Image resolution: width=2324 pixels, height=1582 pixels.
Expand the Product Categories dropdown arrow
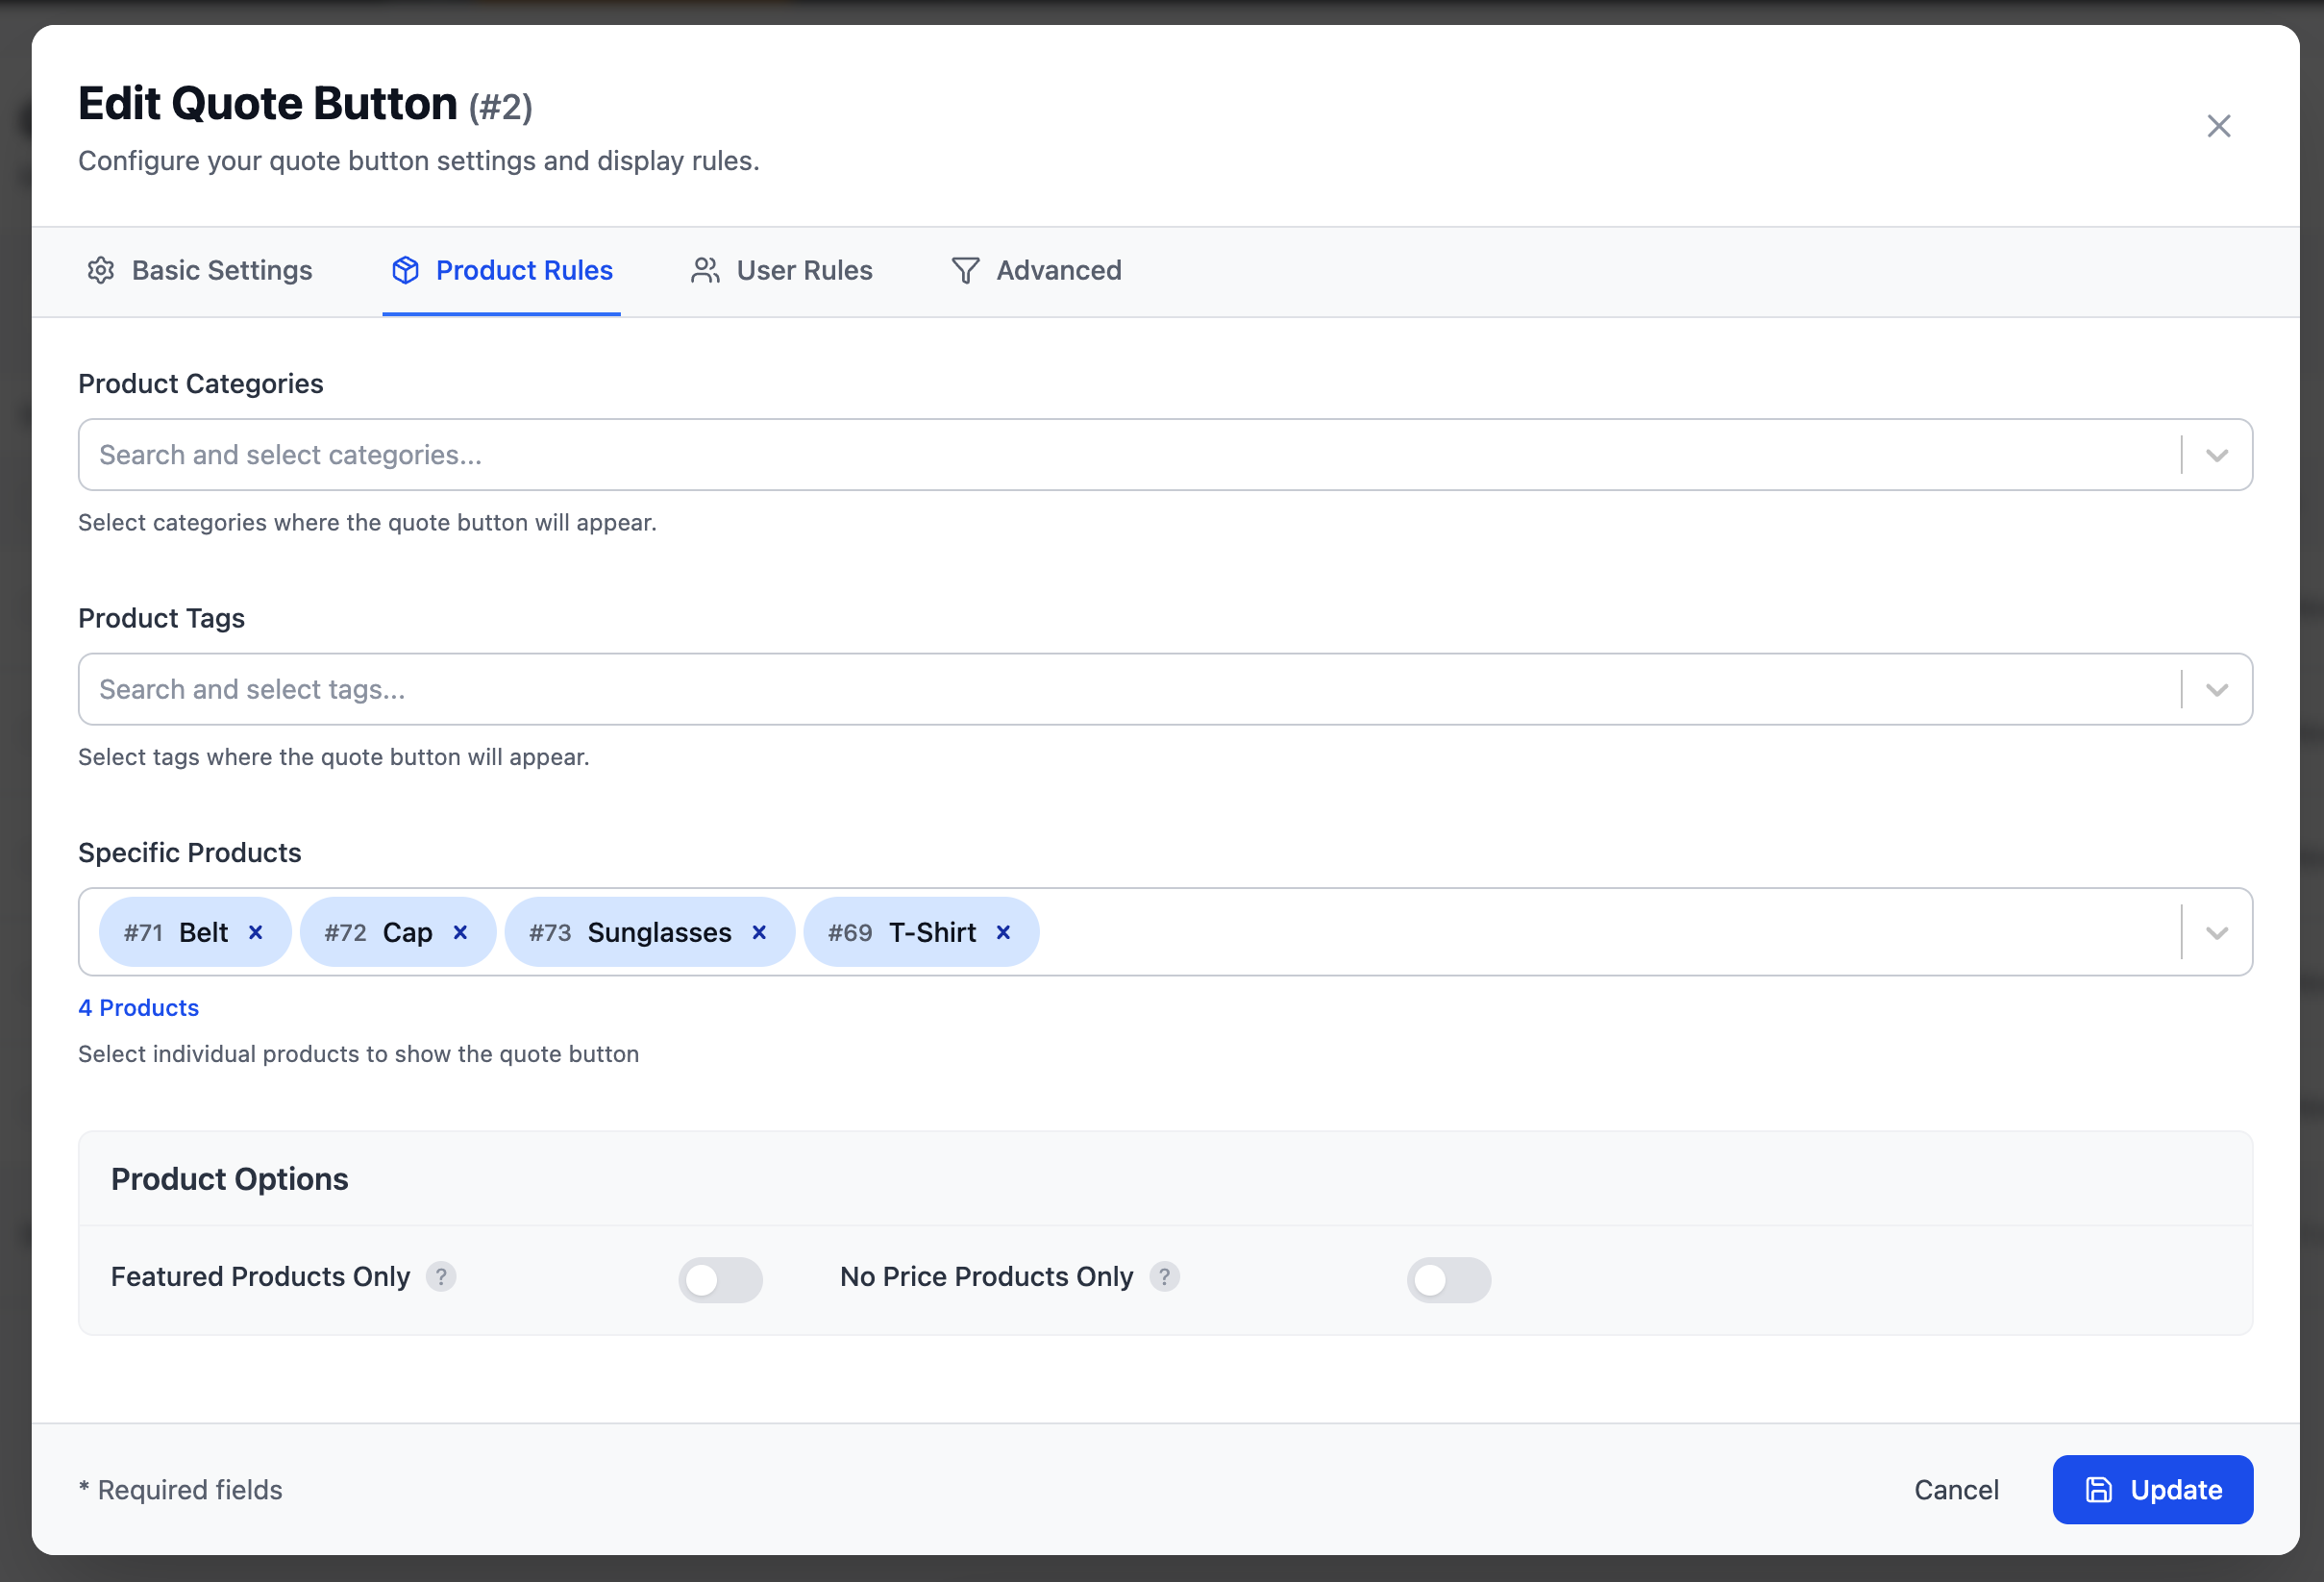2216,455
